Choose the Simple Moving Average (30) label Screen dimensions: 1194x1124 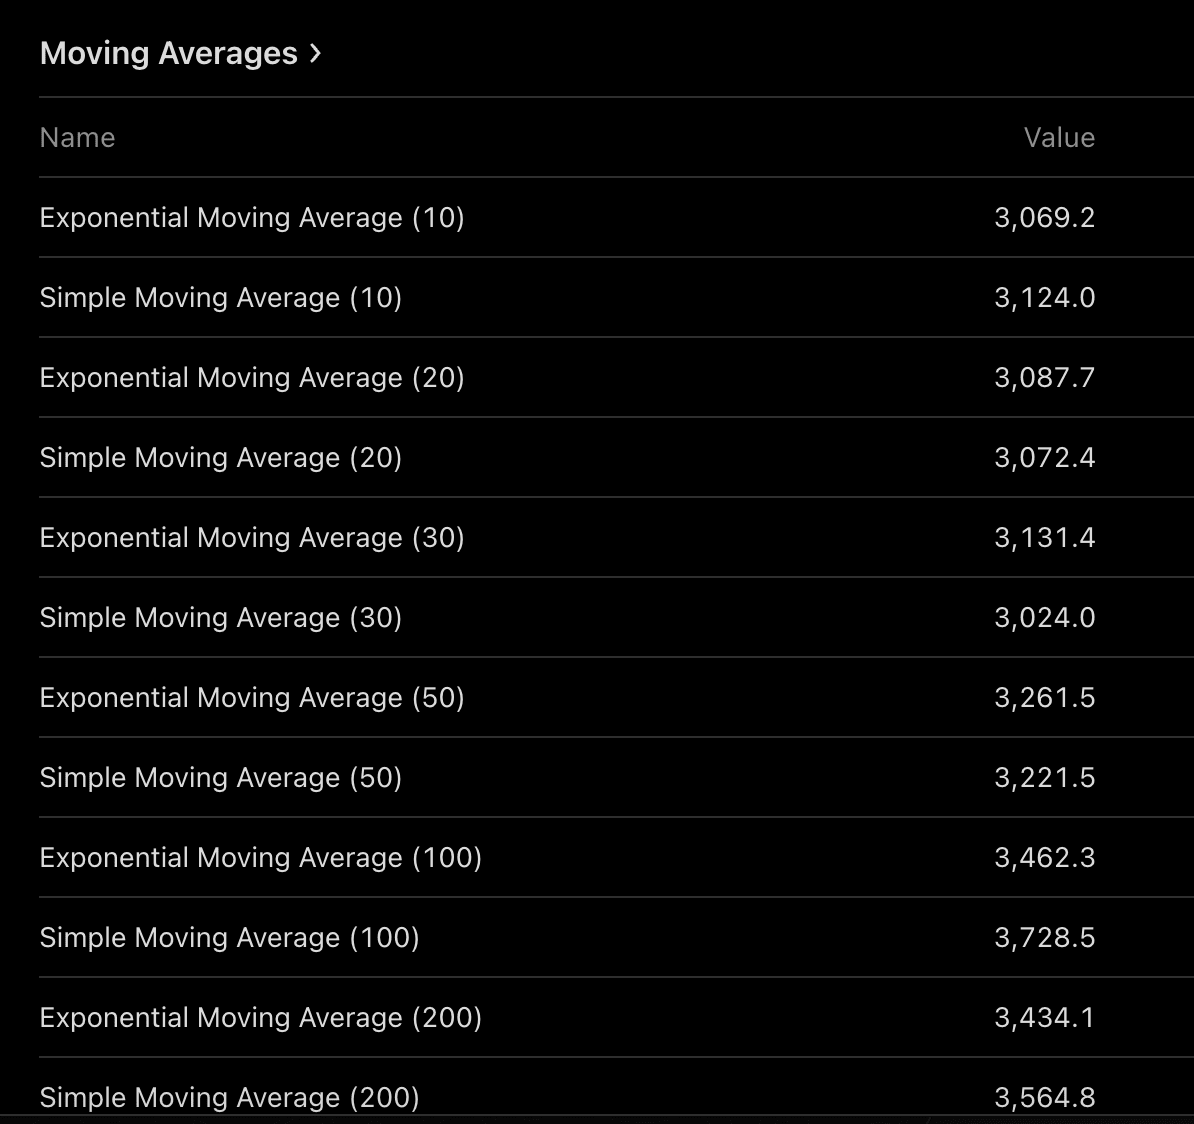[x=220, y=618]
